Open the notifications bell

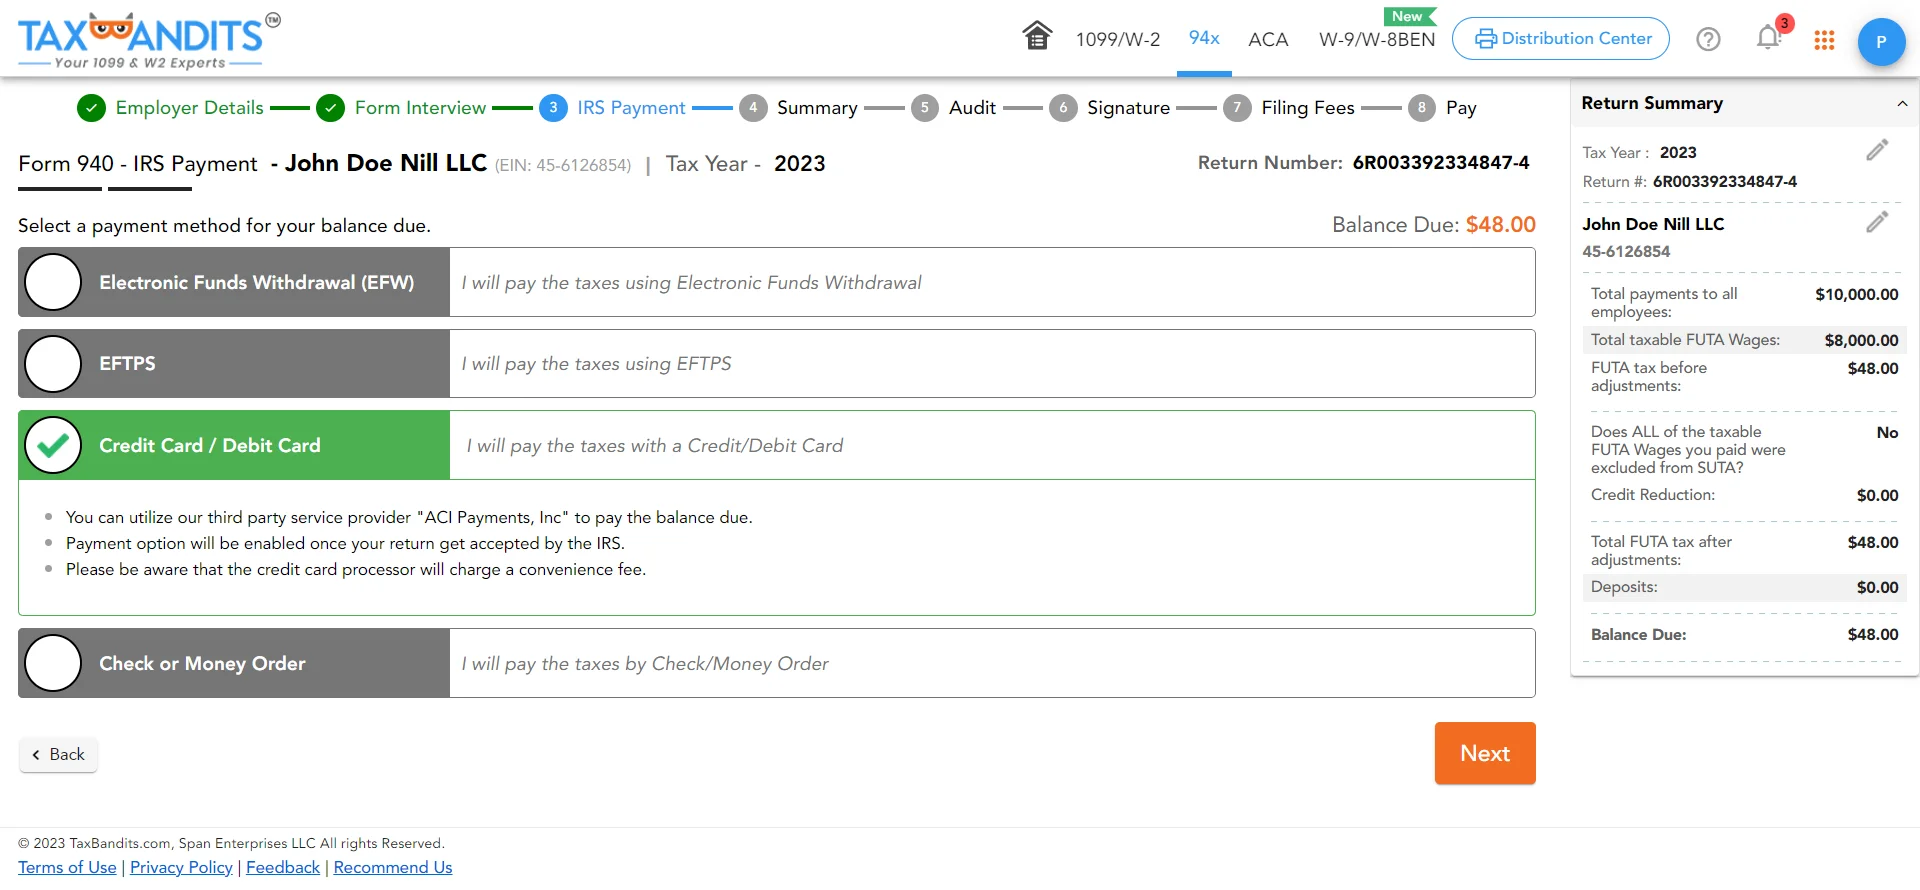click(x=1768, y=38)
